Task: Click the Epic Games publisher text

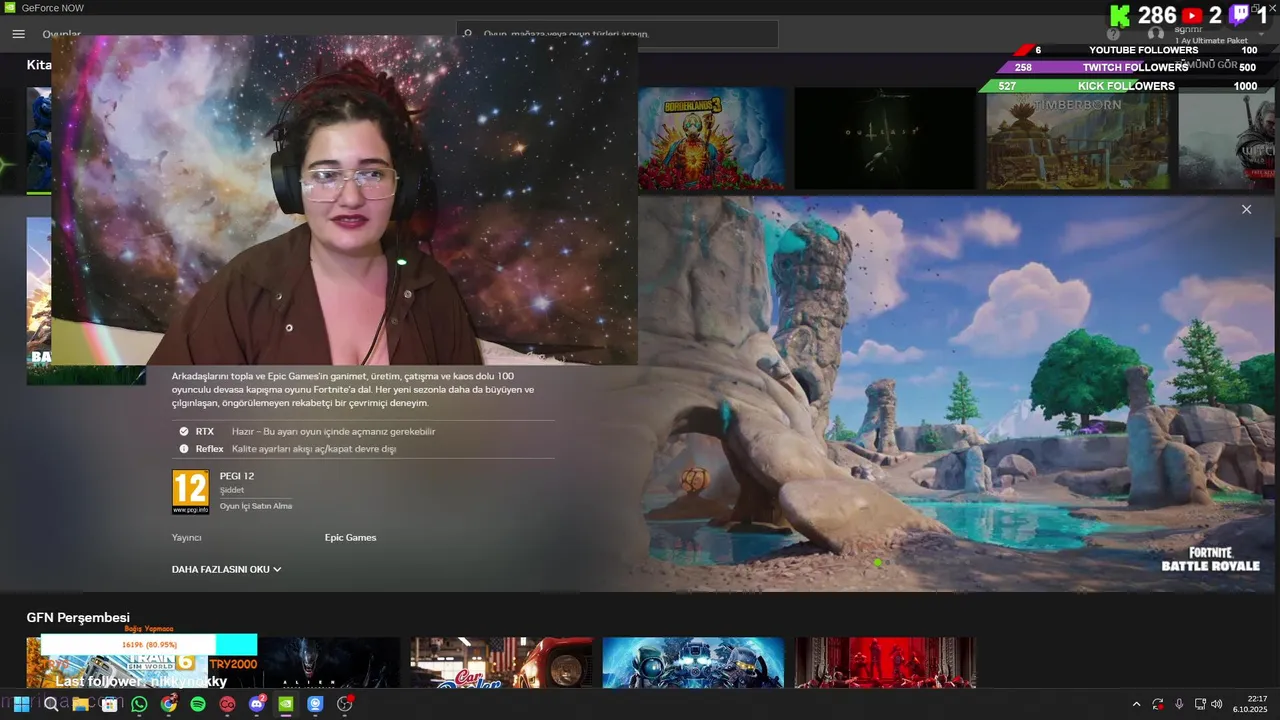Action: (350, 538)
